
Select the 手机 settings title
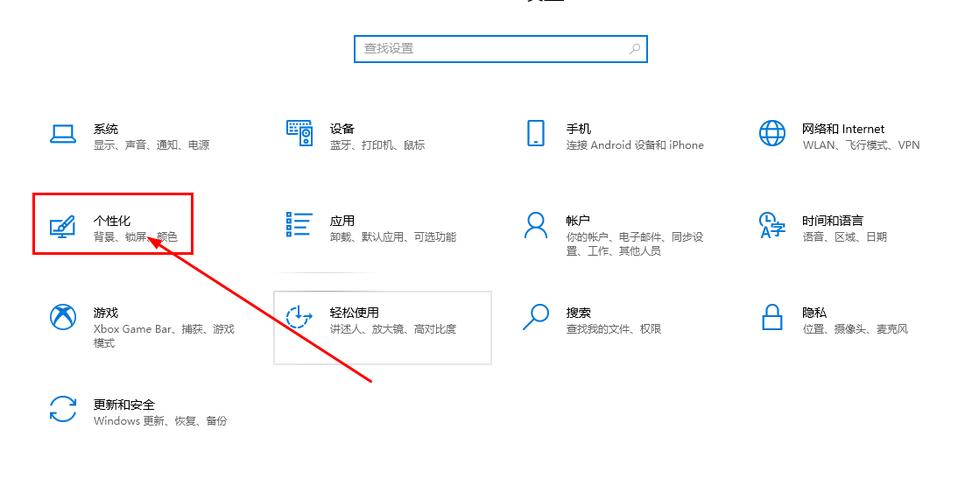[x=578, y=129]
